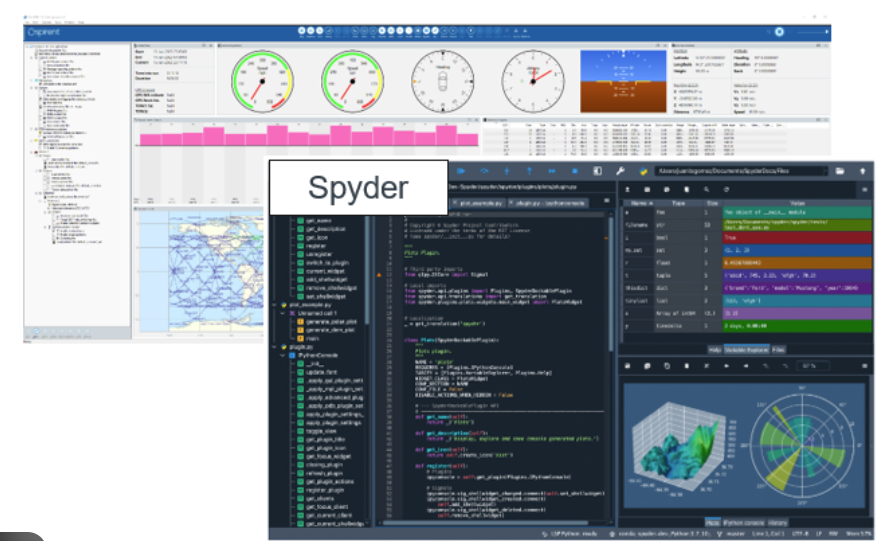Click the browse working directory folder icon
The image size is (882, 541).
point(841,171)
